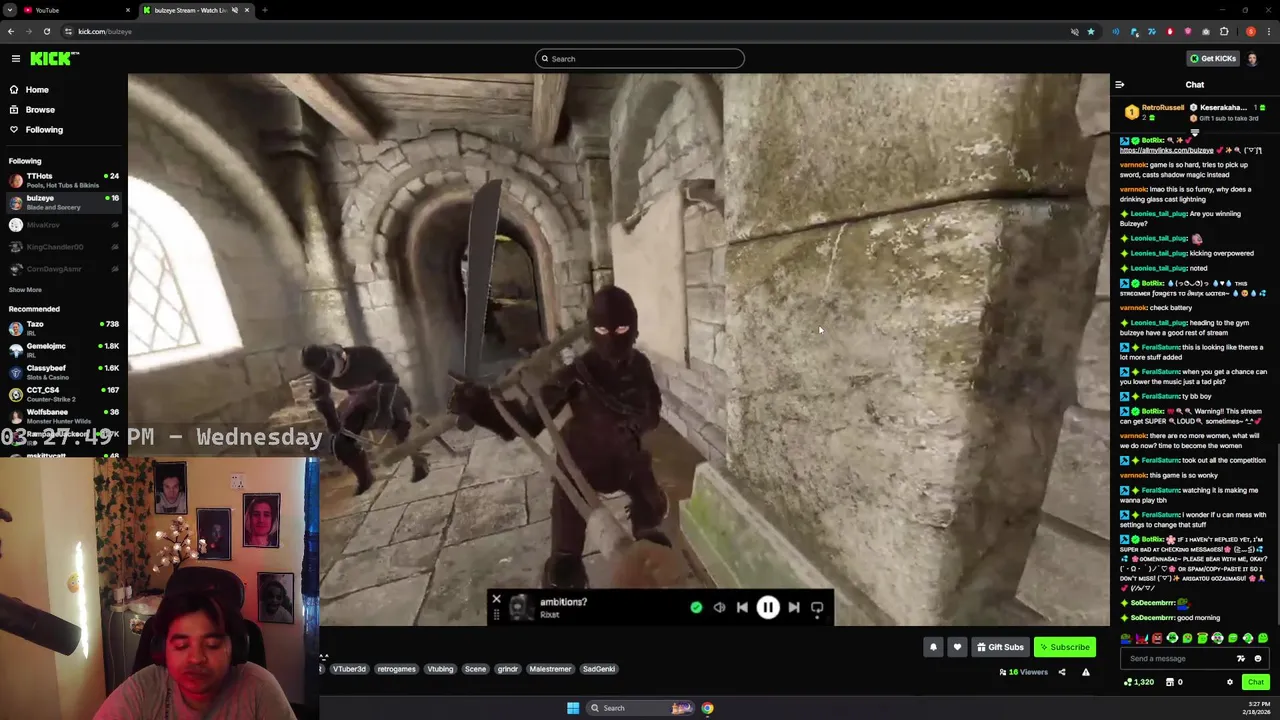
Task: Go to previous track in mini player
Action: pyautogui.click(x=742, y=607)
